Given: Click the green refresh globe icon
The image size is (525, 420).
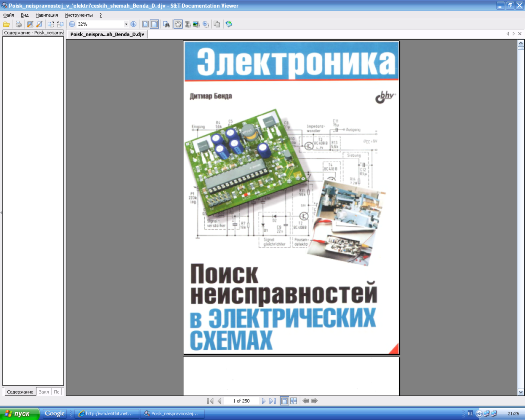Looking at the screenshot, I should pos(229,24).
